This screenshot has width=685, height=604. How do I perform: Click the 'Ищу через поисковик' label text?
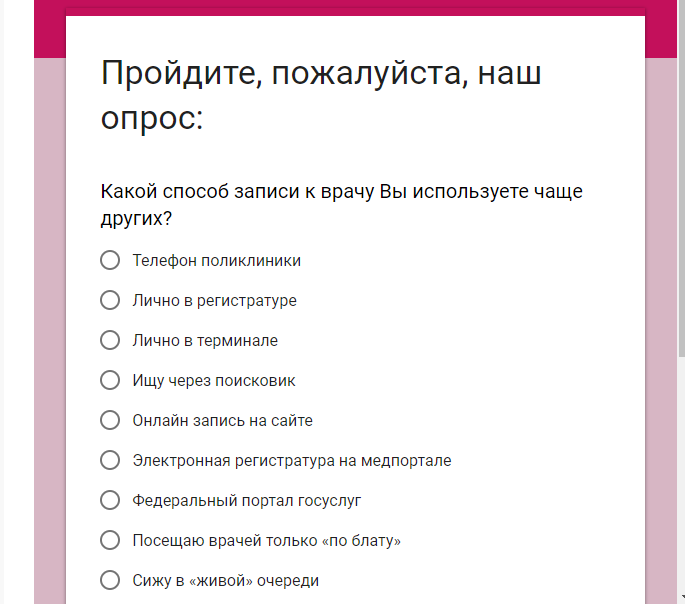point(213,380)
